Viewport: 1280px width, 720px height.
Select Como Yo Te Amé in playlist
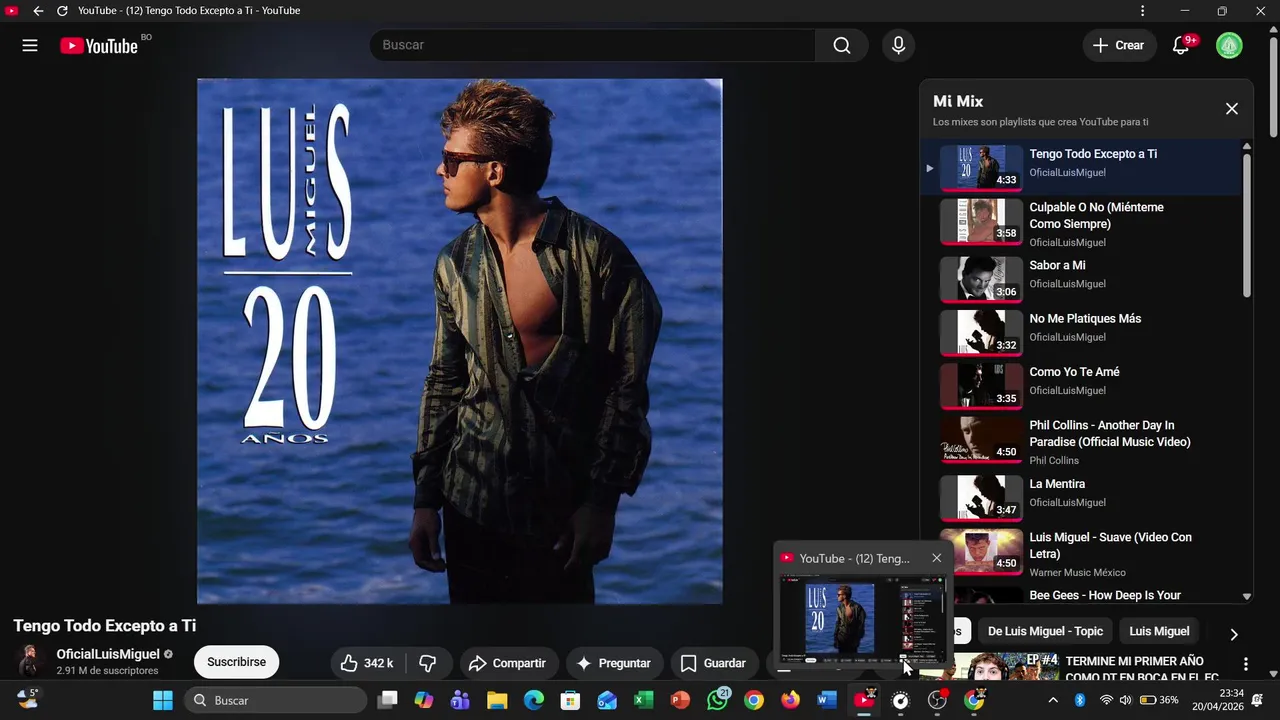(1081, 385)
